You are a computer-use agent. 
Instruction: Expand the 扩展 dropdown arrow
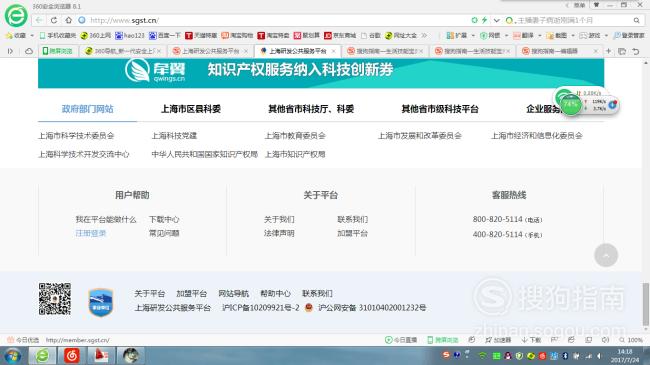[x=473, y=36]
